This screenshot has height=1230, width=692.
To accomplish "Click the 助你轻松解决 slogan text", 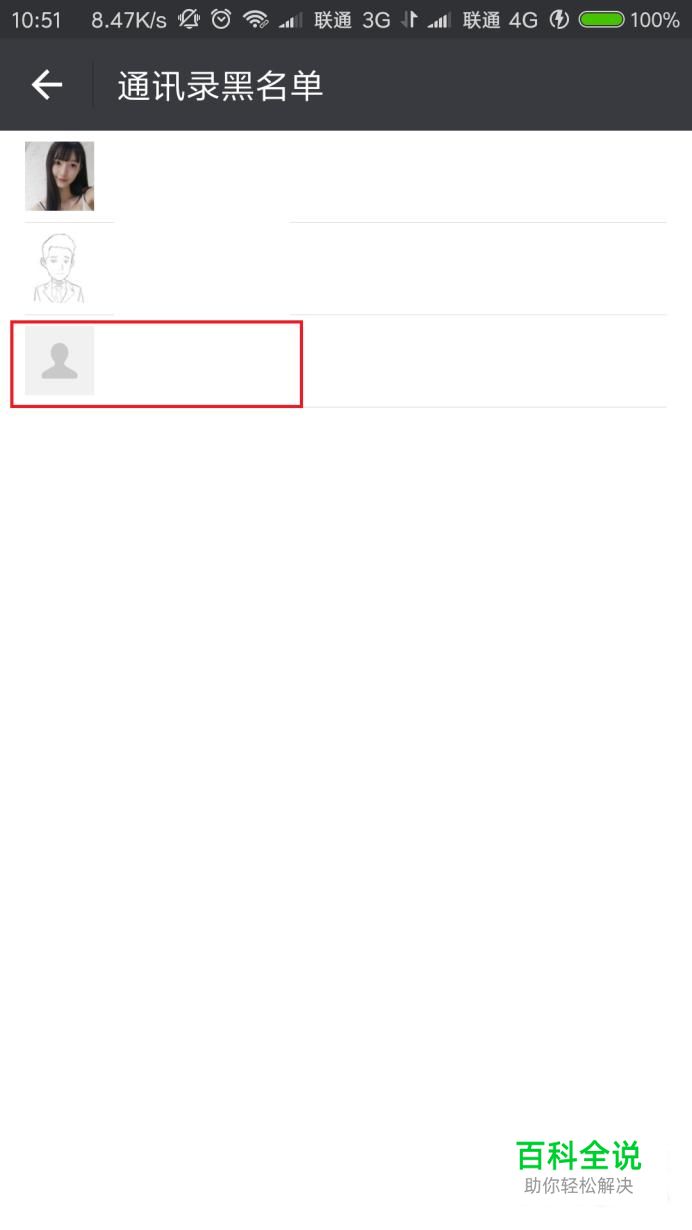I will [579, 1187].
